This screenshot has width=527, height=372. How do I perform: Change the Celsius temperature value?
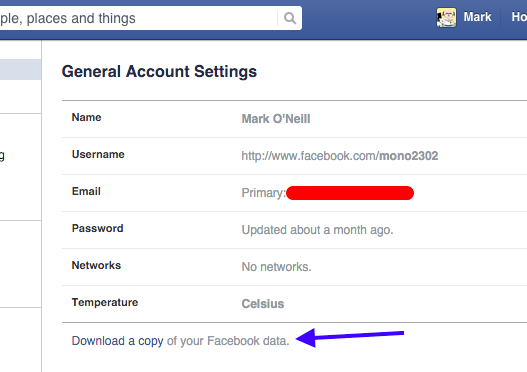[x=263, y=304]
